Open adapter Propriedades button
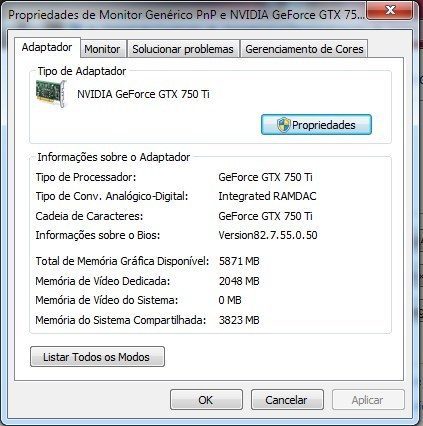 316,125
